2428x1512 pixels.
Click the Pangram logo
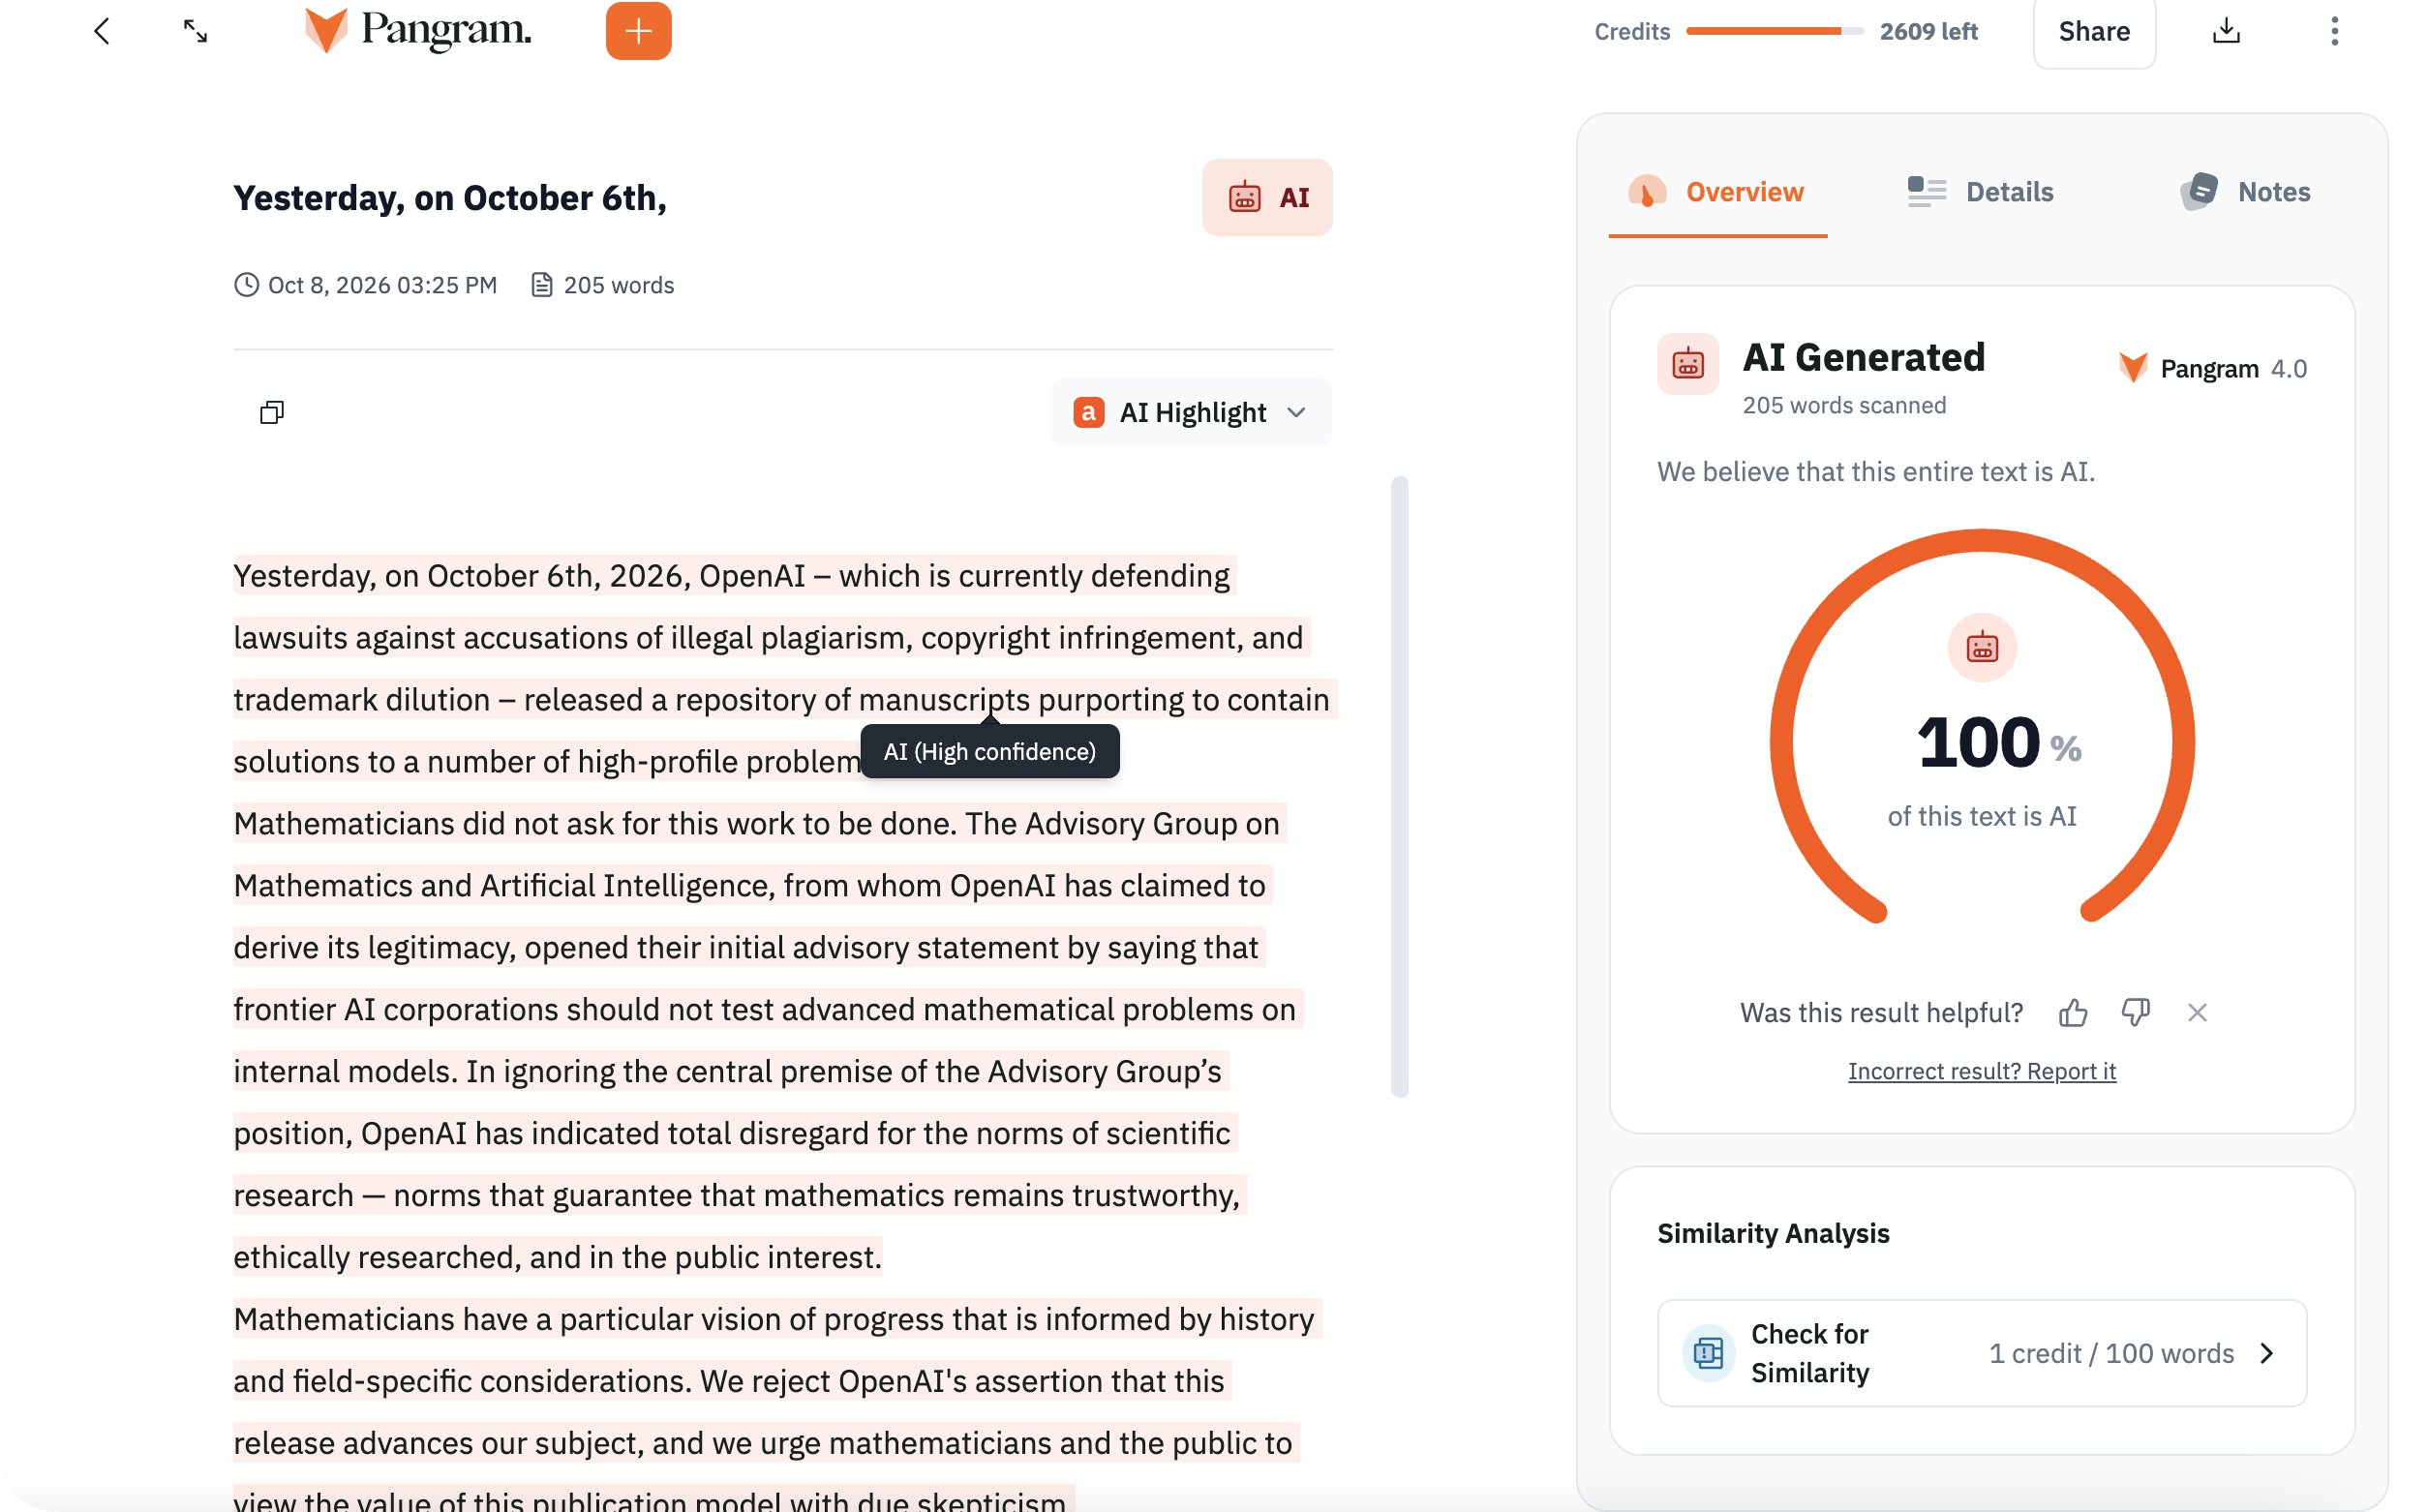pyautogui.click(x=418, y=30)
